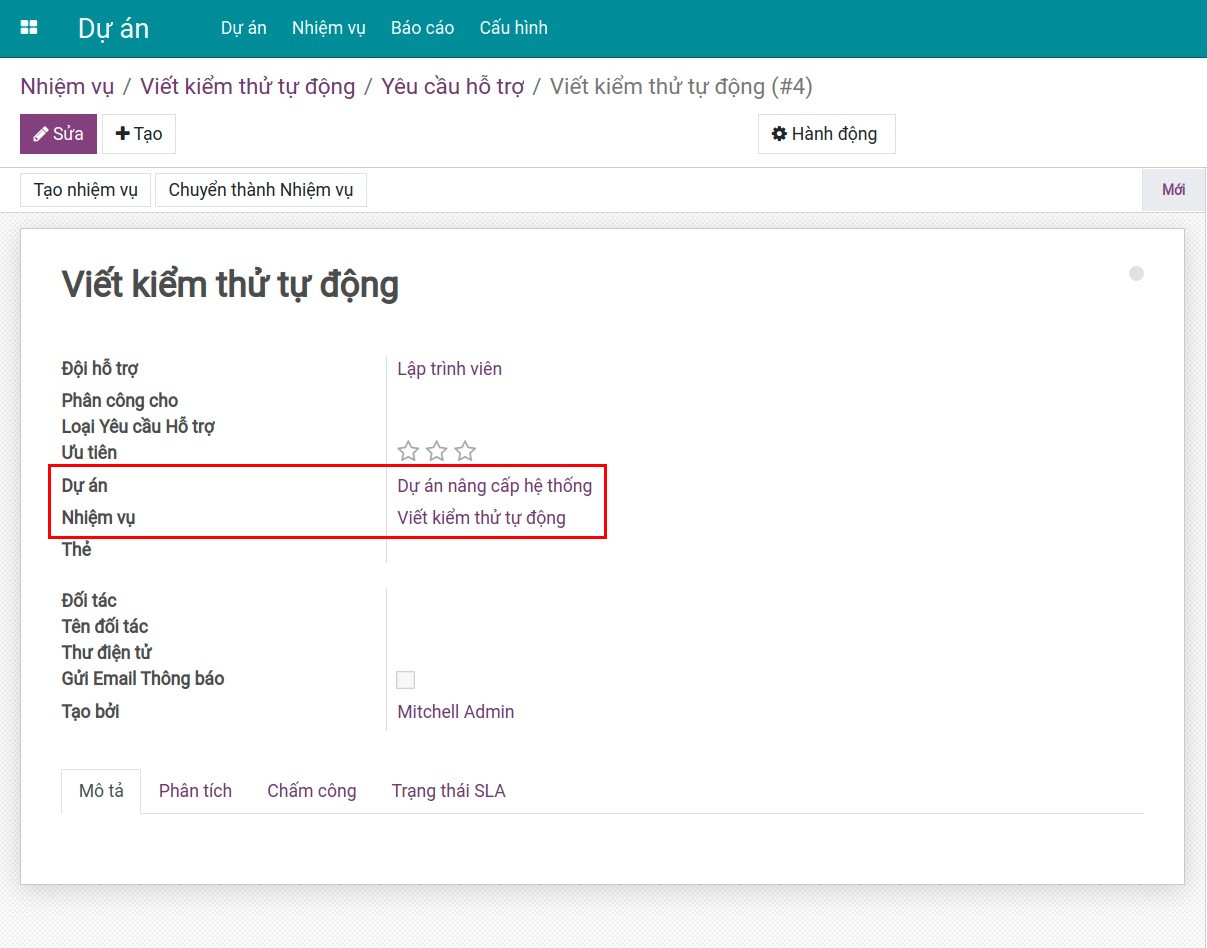Image resolution: width=1207 pixels, height=948 pixels.
Task: Set priority to third star
Action: click(x=465, y=451)
